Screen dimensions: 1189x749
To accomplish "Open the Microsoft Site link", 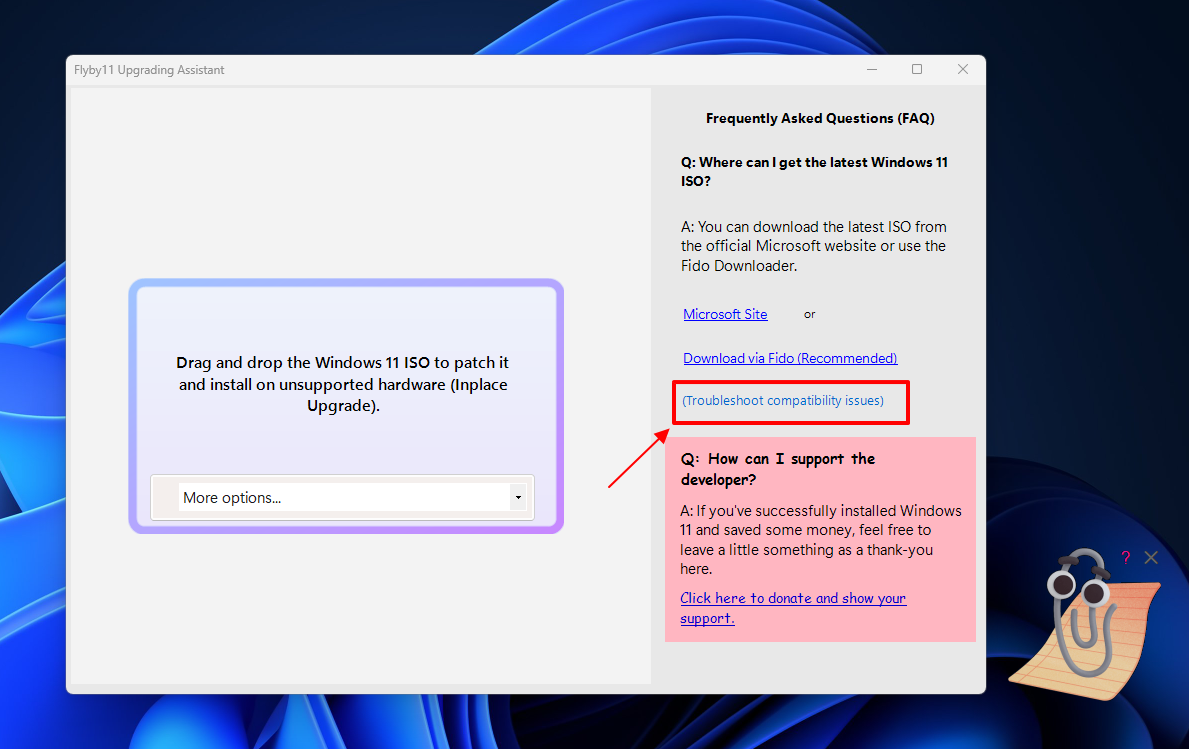I will point(725,314).
